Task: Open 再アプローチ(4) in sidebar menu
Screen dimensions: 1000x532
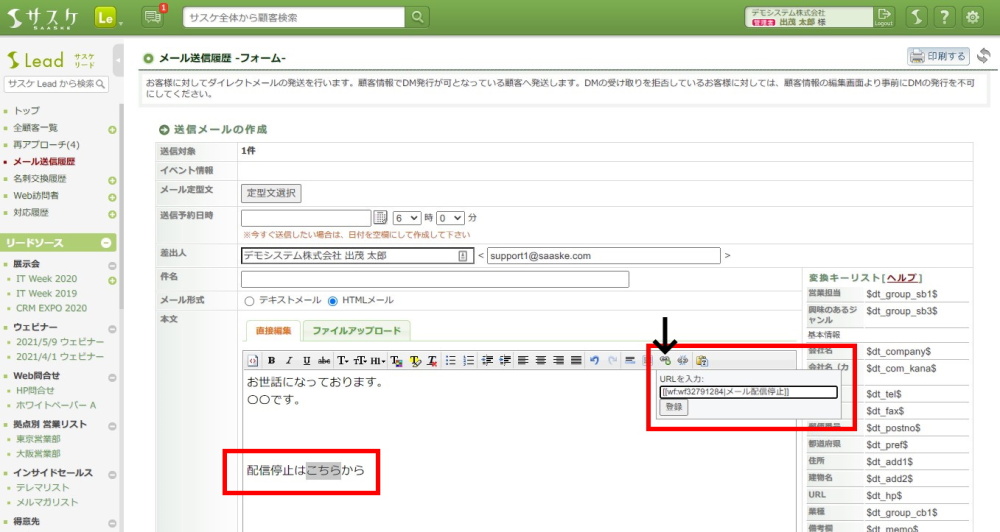Action: pyautogui.click(x=47, y=145)
